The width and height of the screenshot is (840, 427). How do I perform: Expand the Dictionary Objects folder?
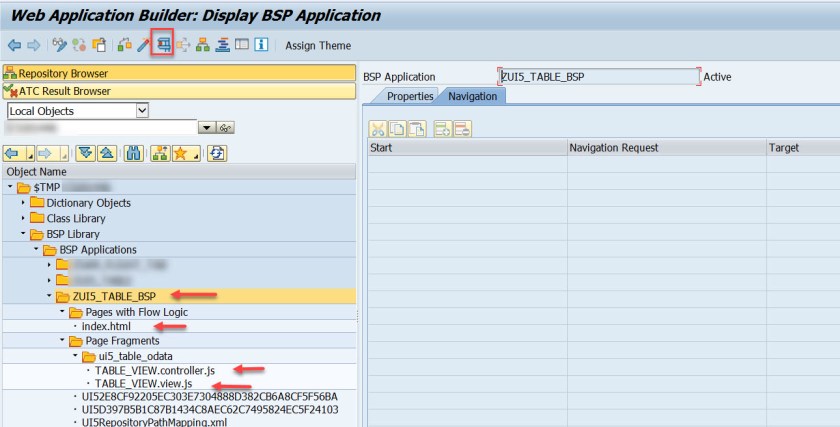(24, 203)
